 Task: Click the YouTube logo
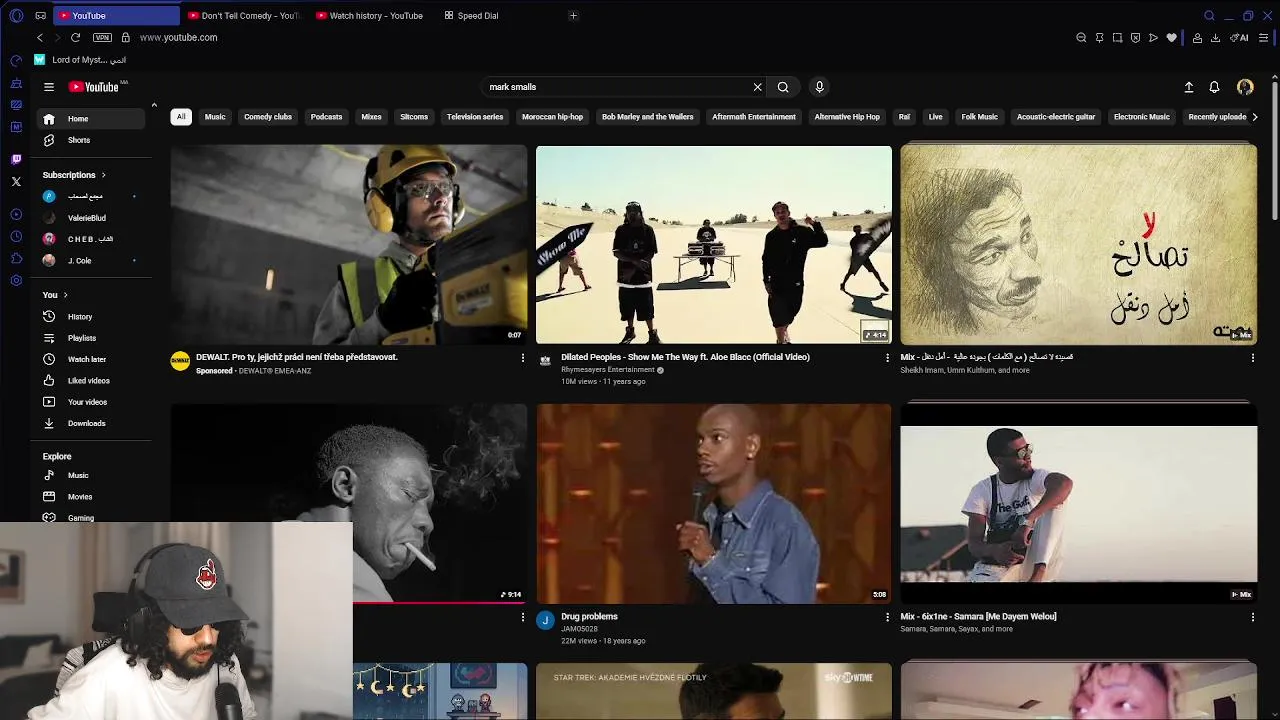point(94,87)
